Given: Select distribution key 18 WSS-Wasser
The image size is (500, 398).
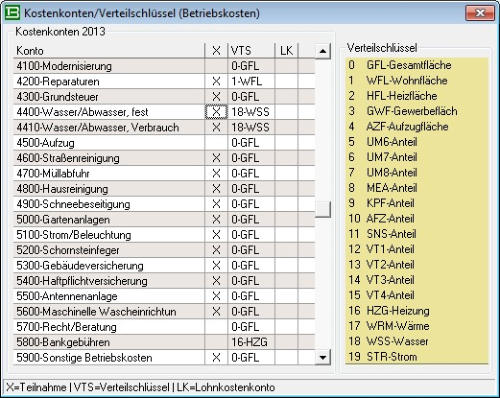Looking at the screenshot, I should (x=417, y=341).
